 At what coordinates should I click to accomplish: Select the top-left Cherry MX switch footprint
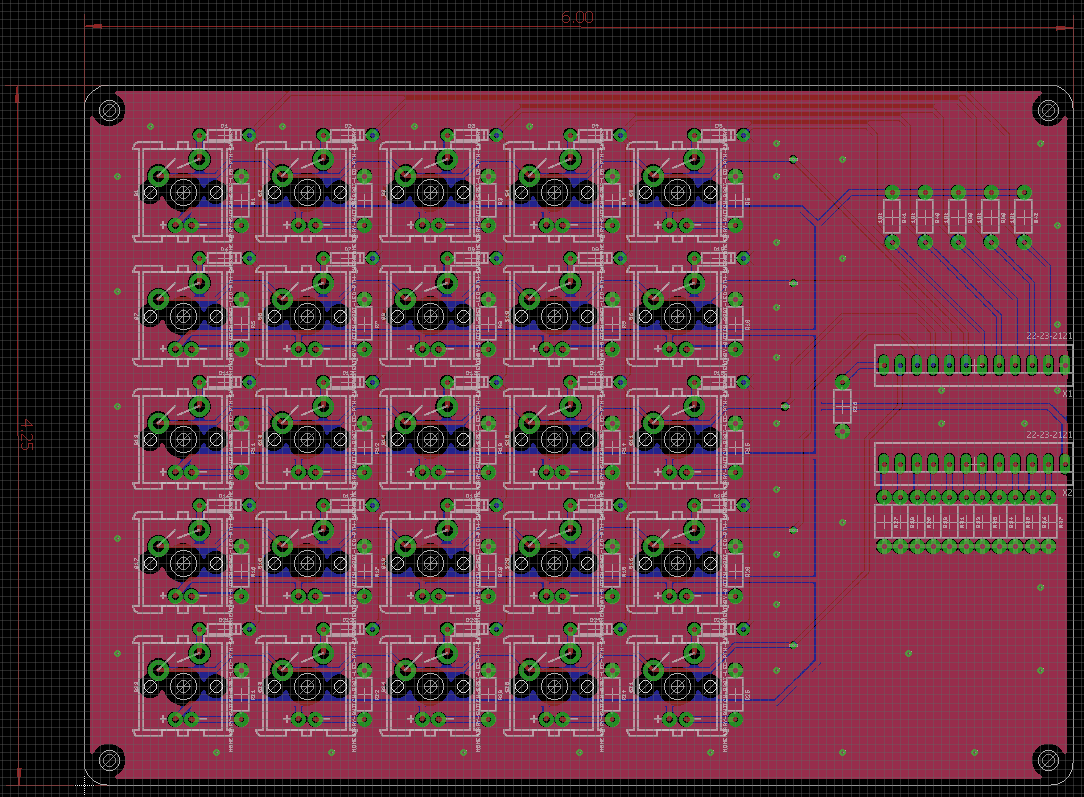point(183,192)
